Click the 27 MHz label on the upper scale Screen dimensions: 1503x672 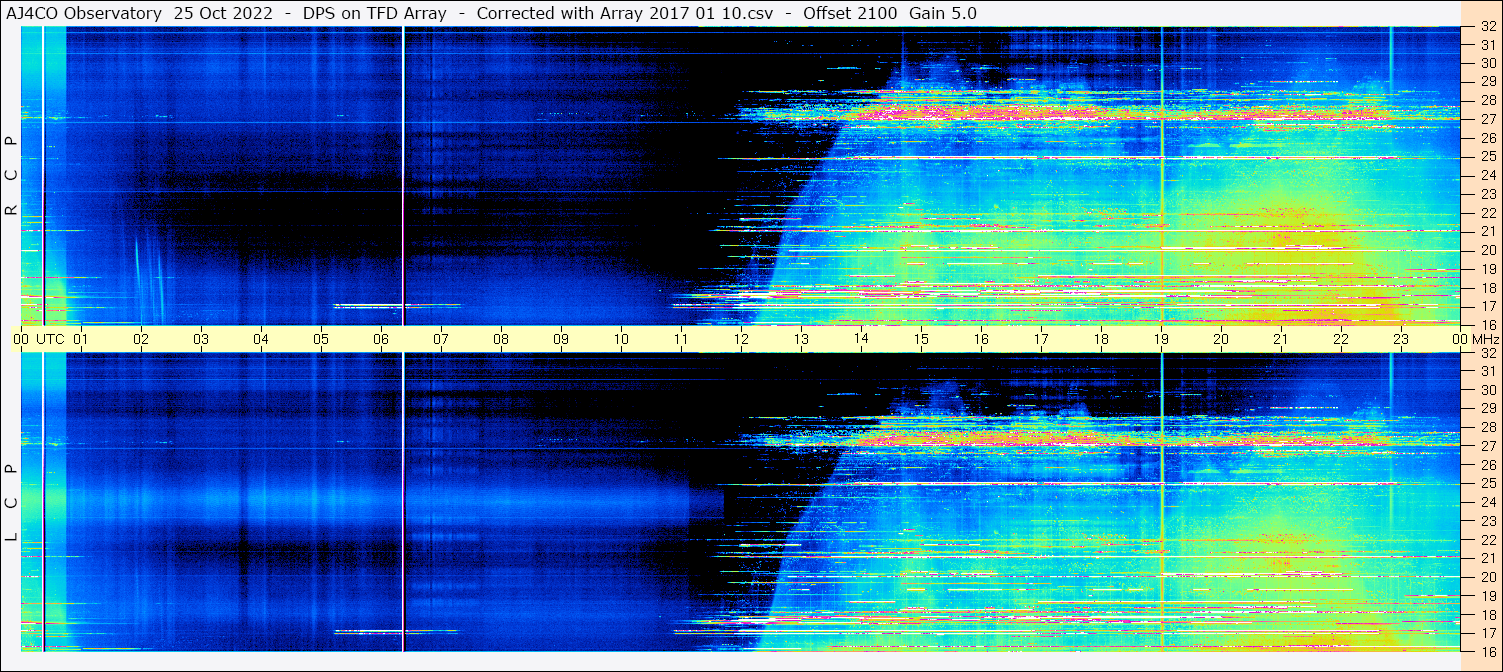pos(1487,119)
